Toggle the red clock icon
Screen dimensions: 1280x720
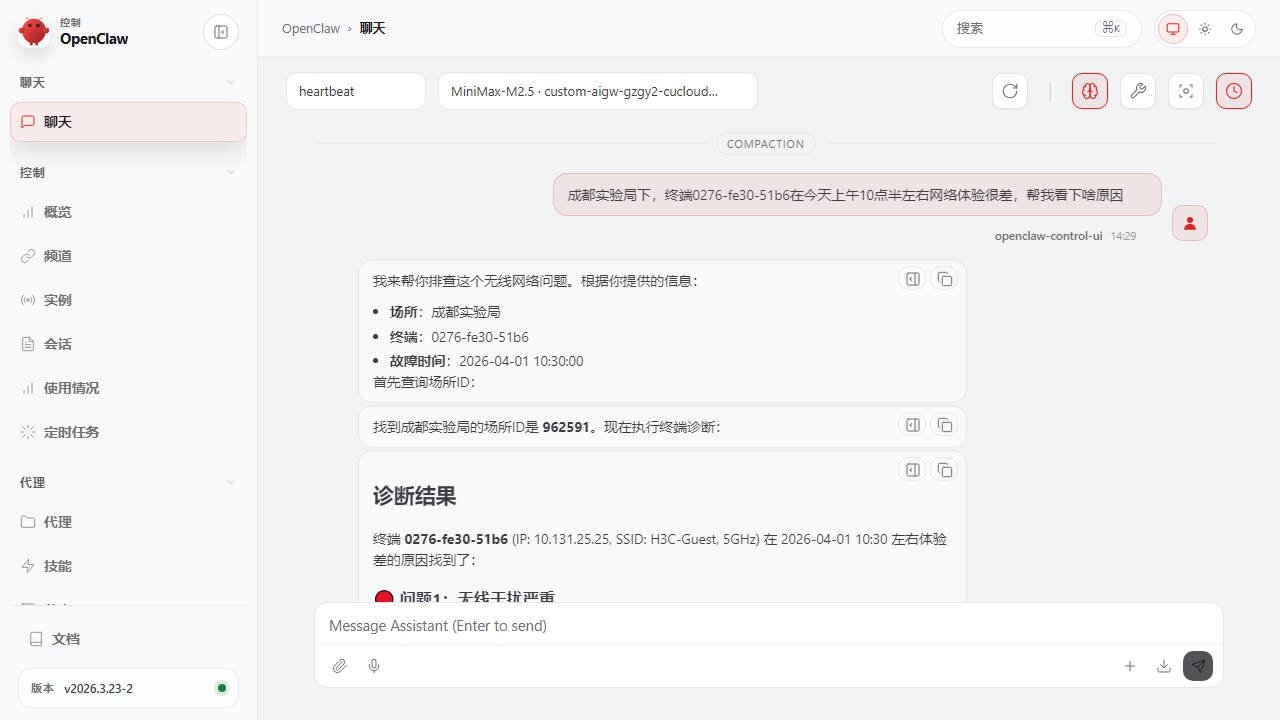point(1234,91)
